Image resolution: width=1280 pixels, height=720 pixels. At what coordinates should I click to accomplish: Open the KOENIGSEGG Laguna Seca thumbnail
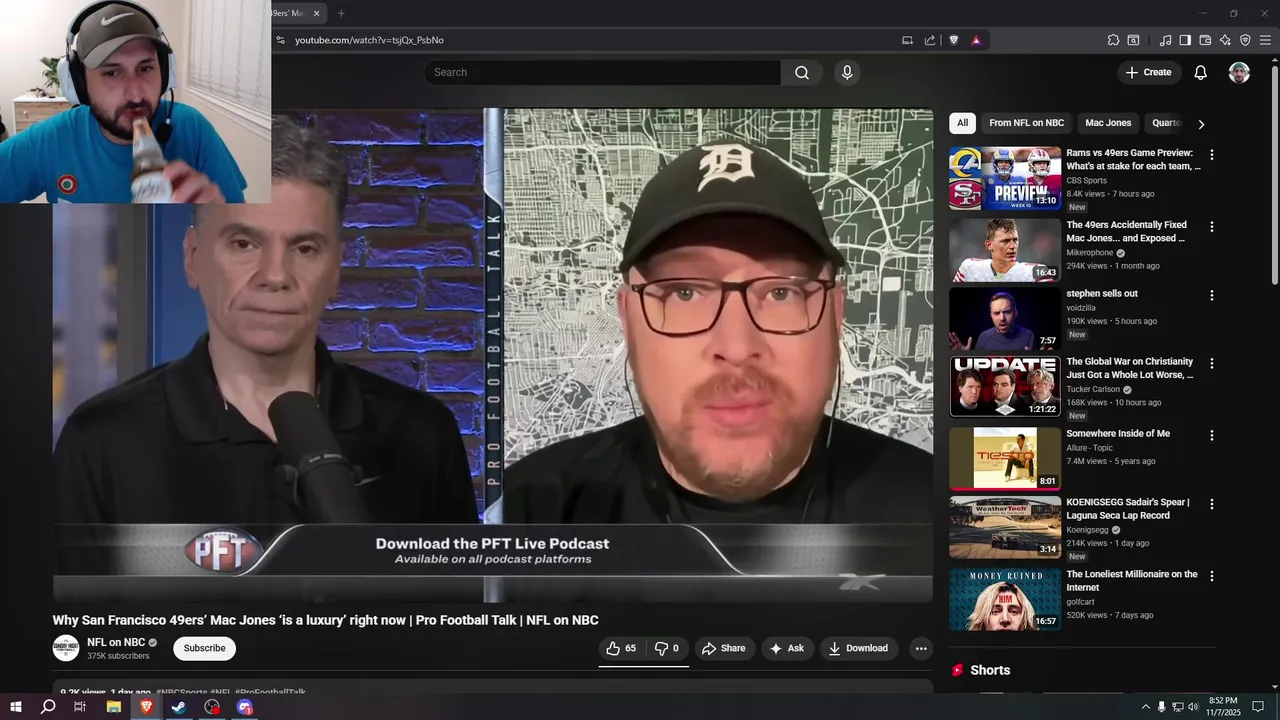(x=1005, y=527)
